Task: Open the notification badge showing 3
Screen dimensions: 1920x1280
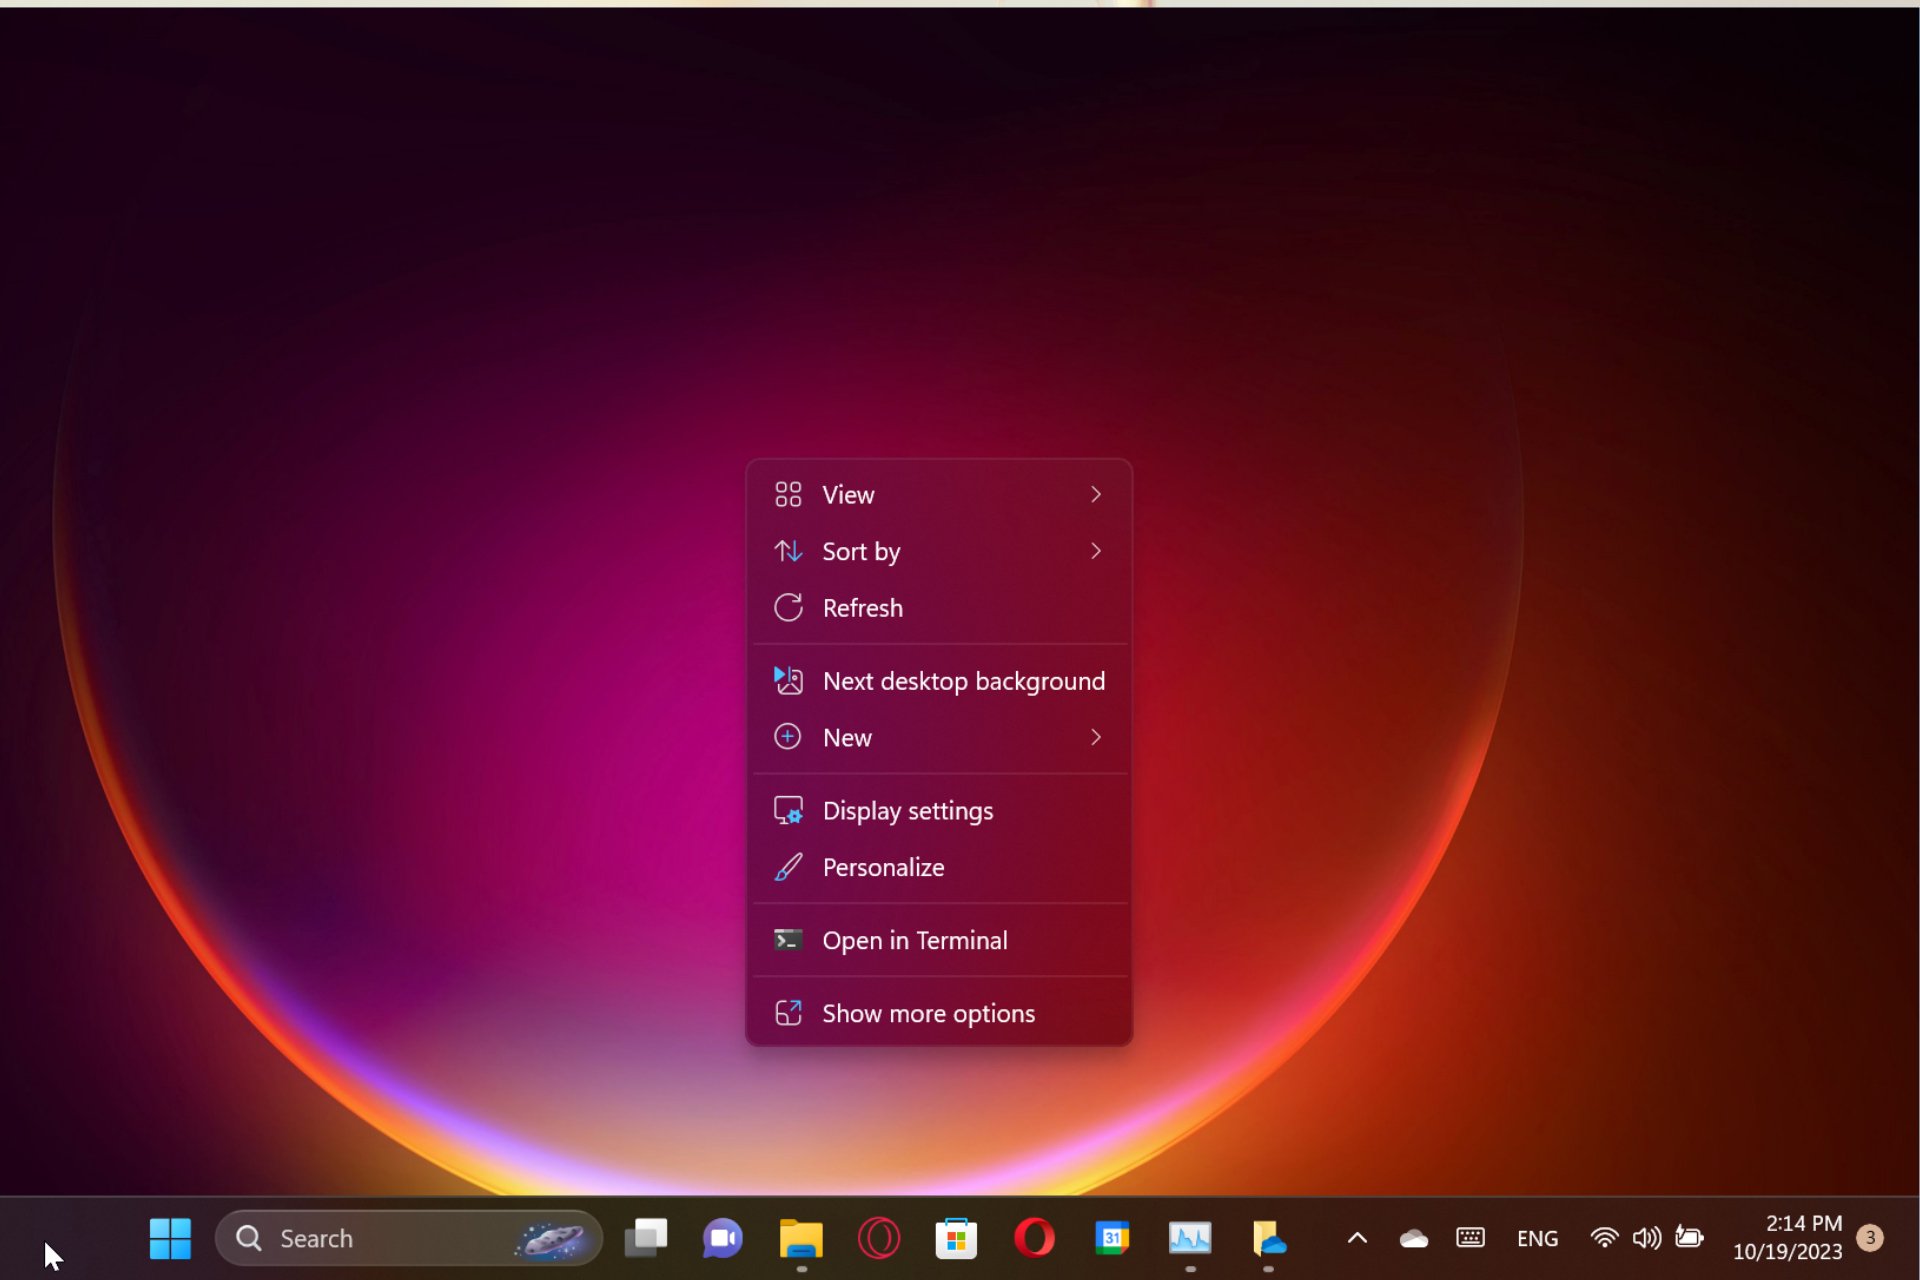Action: point(1870,1238)
